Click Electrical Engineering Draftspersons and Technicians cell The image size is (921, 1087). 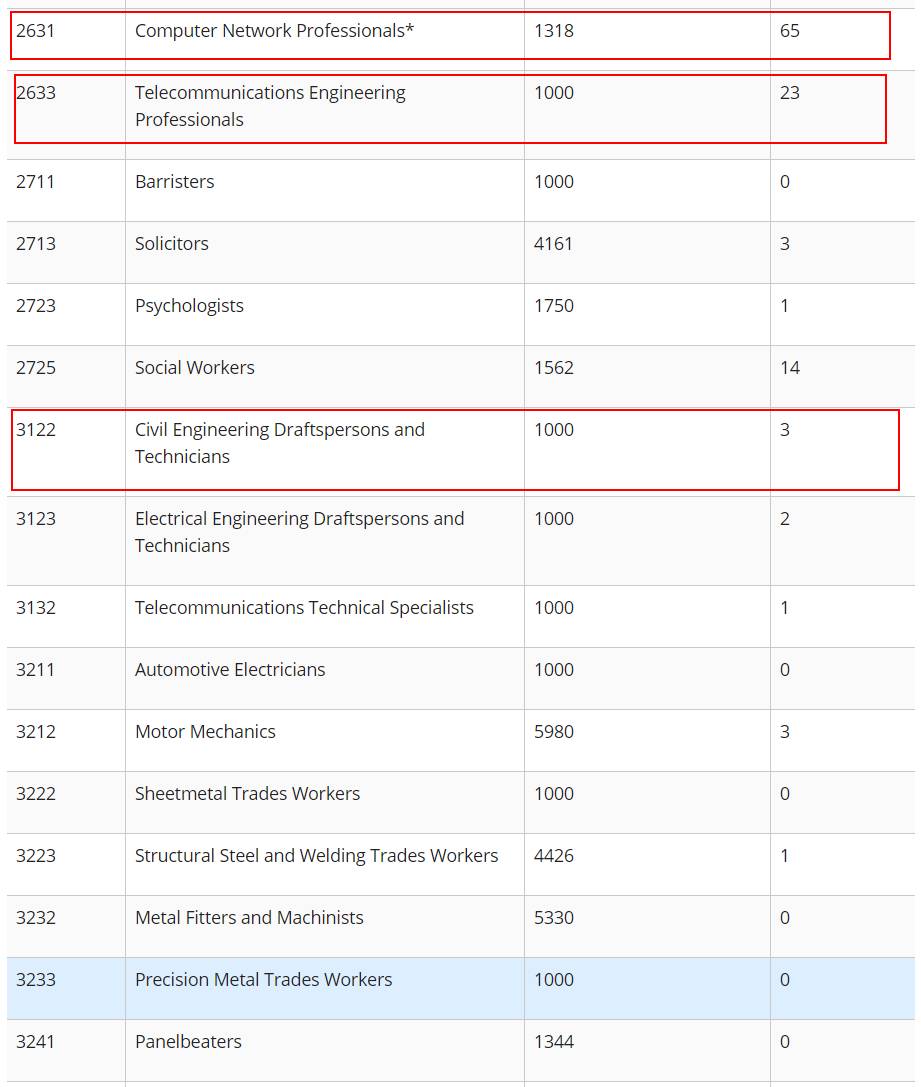(299, 532)
